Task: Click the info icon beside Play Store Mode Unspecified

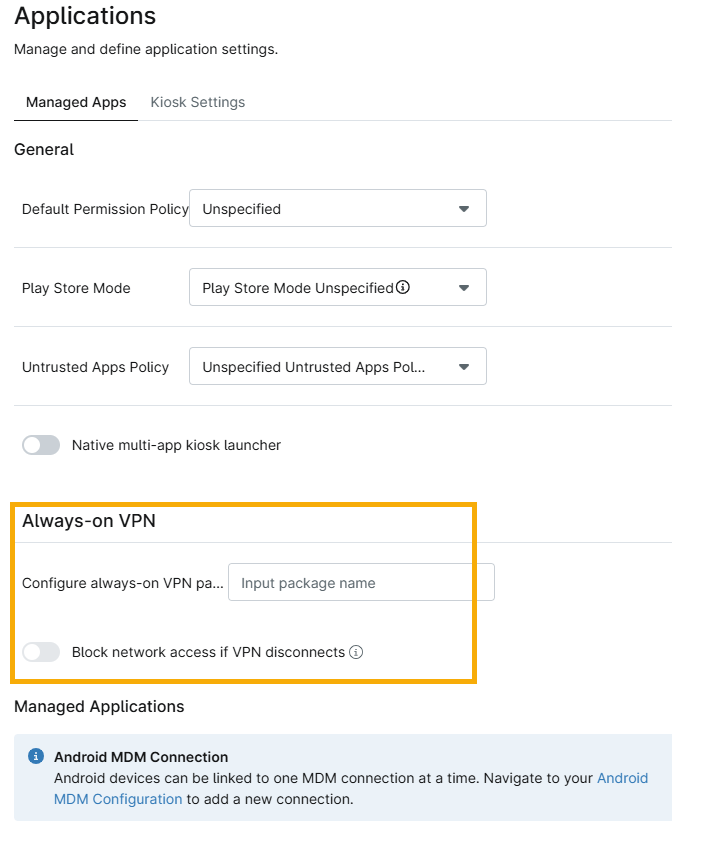Action: click(403, 287)
